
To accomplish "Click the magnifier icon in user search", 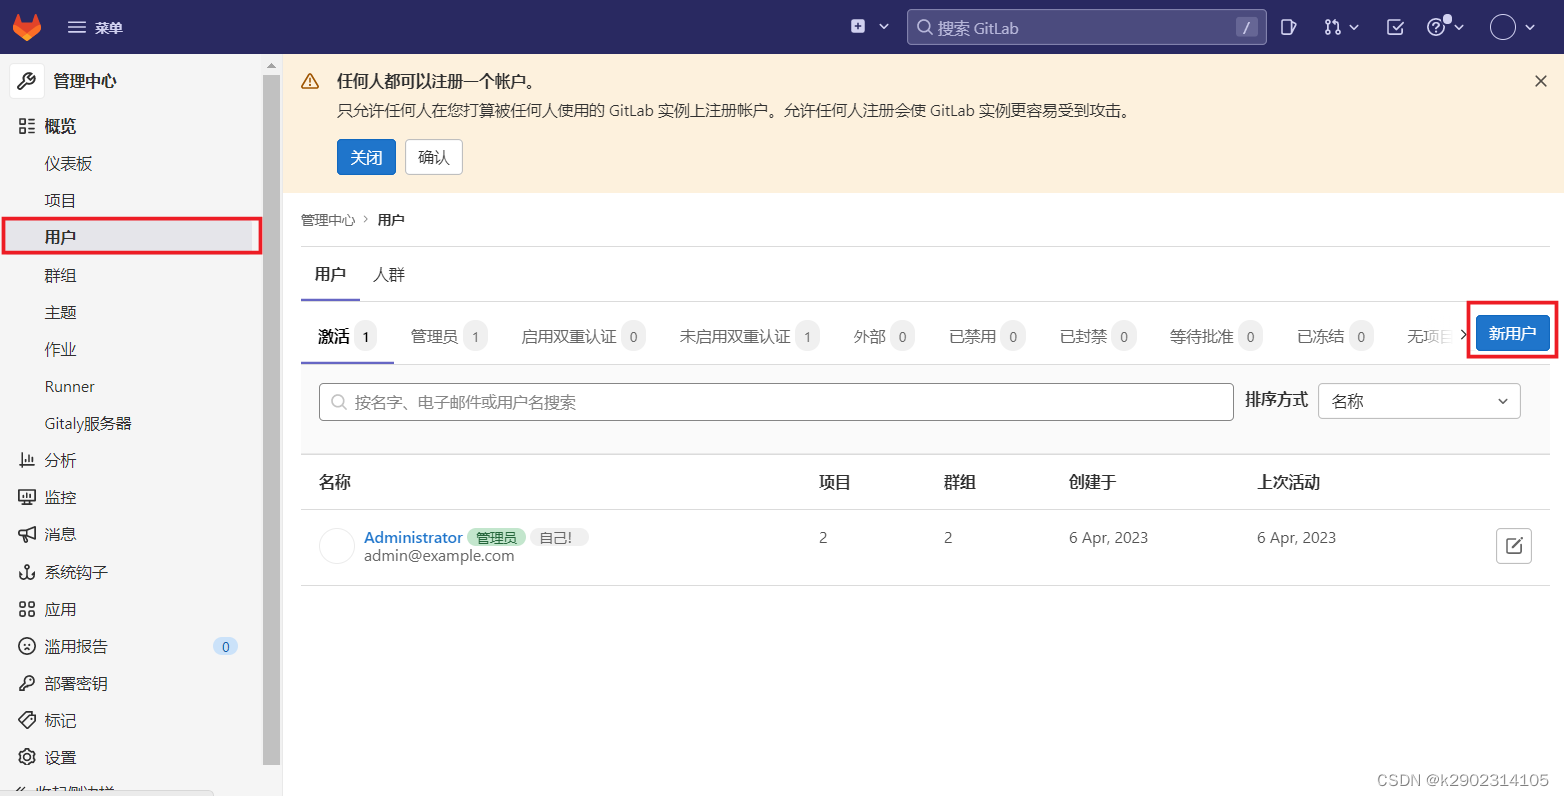I will [339, 402].
